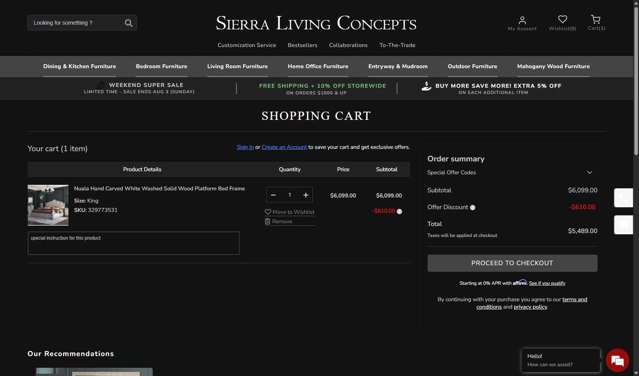Expand the Special Offer Codes chevron

pyautogui.click(x=589, y=172)
